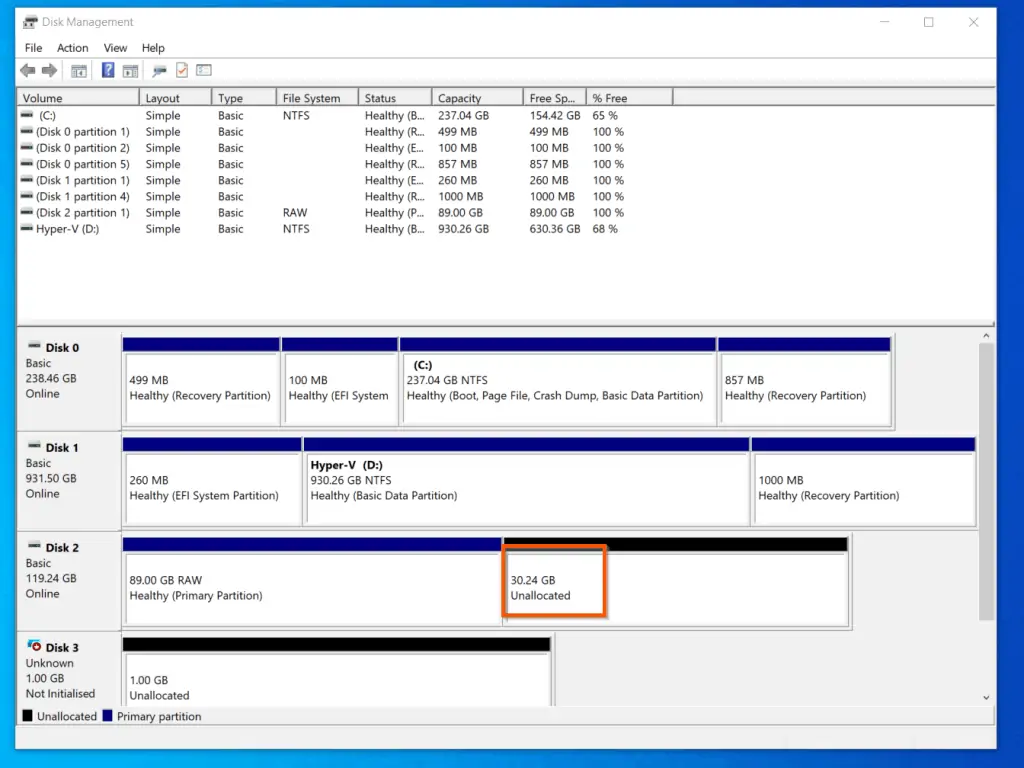
Task: Click the Properties checkmark document icon
Action: tap(182, 70)
